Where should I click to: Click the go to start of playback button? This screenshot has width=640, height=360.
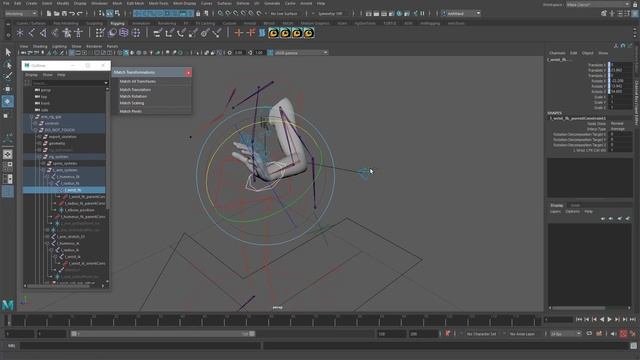pyautogui.click(x=579, y=320)
